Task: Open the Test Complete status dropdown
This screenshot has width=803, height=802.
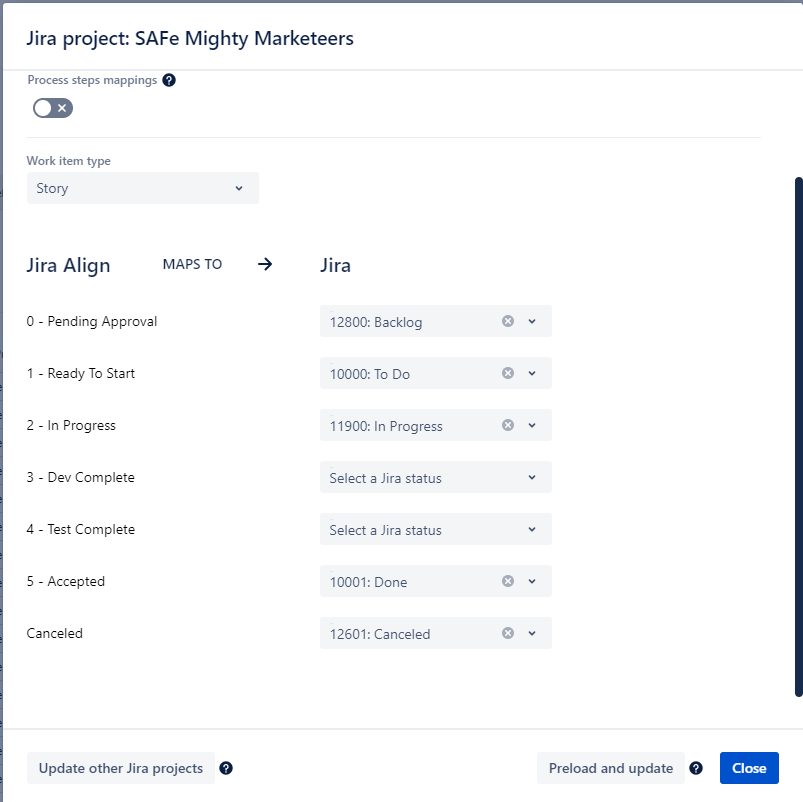Action: [x=435, y=529]
